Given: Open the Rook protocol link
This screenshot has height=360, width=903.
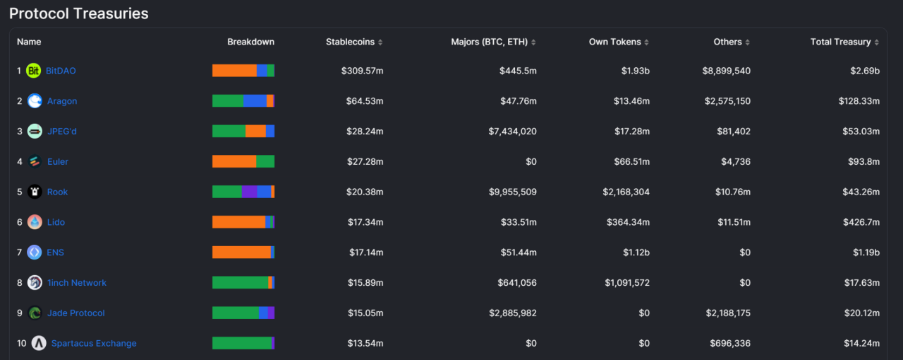Looking at the screenshot, I should point(58,192).
